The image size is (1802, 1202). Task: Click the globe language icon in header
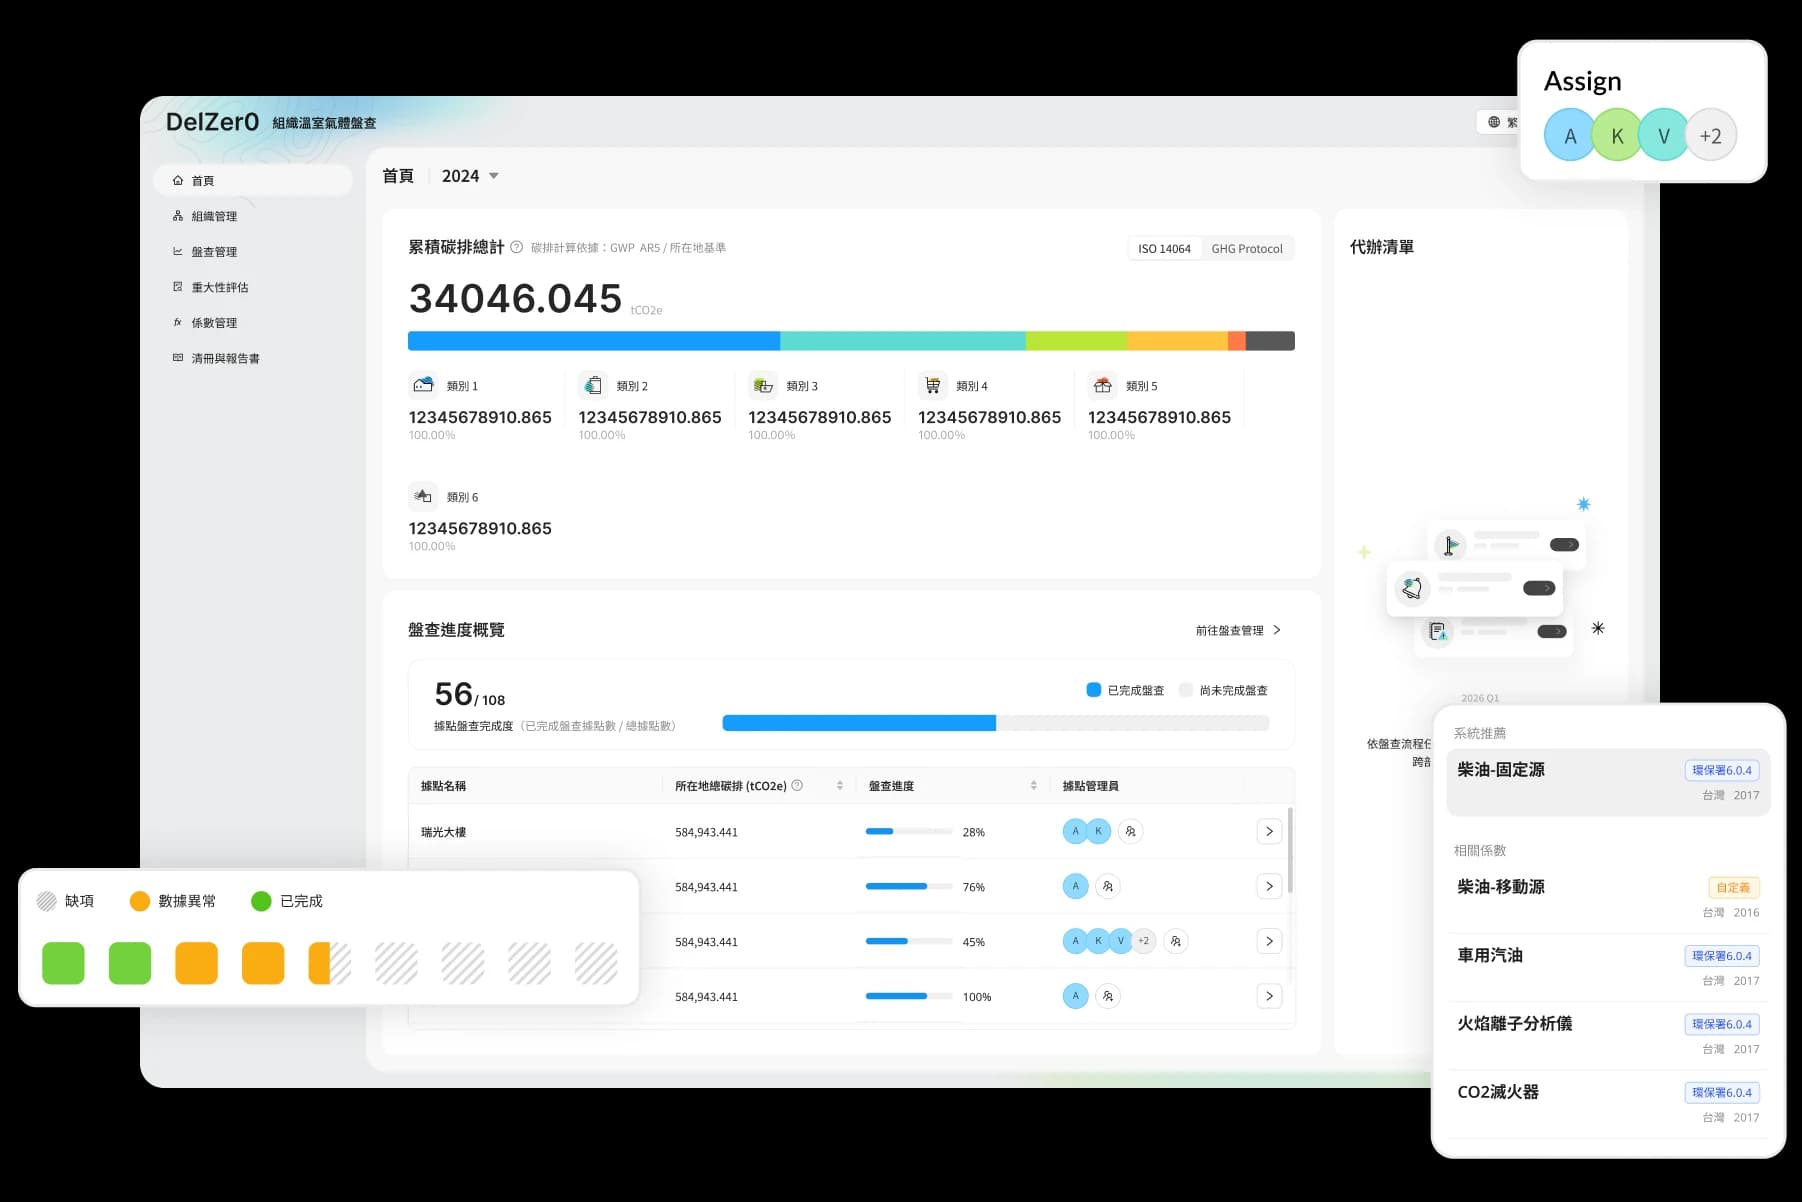1494,122
